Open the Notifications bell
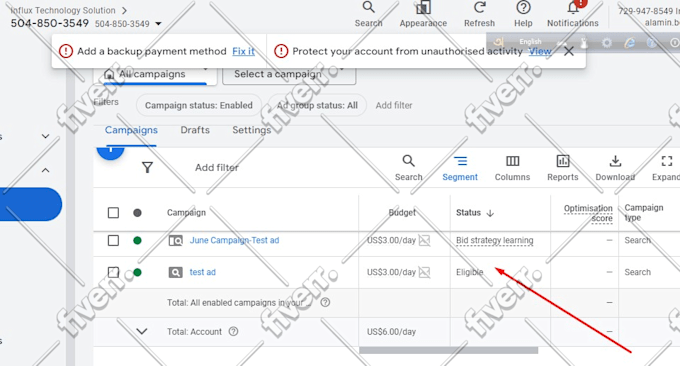 click(572, 15)
